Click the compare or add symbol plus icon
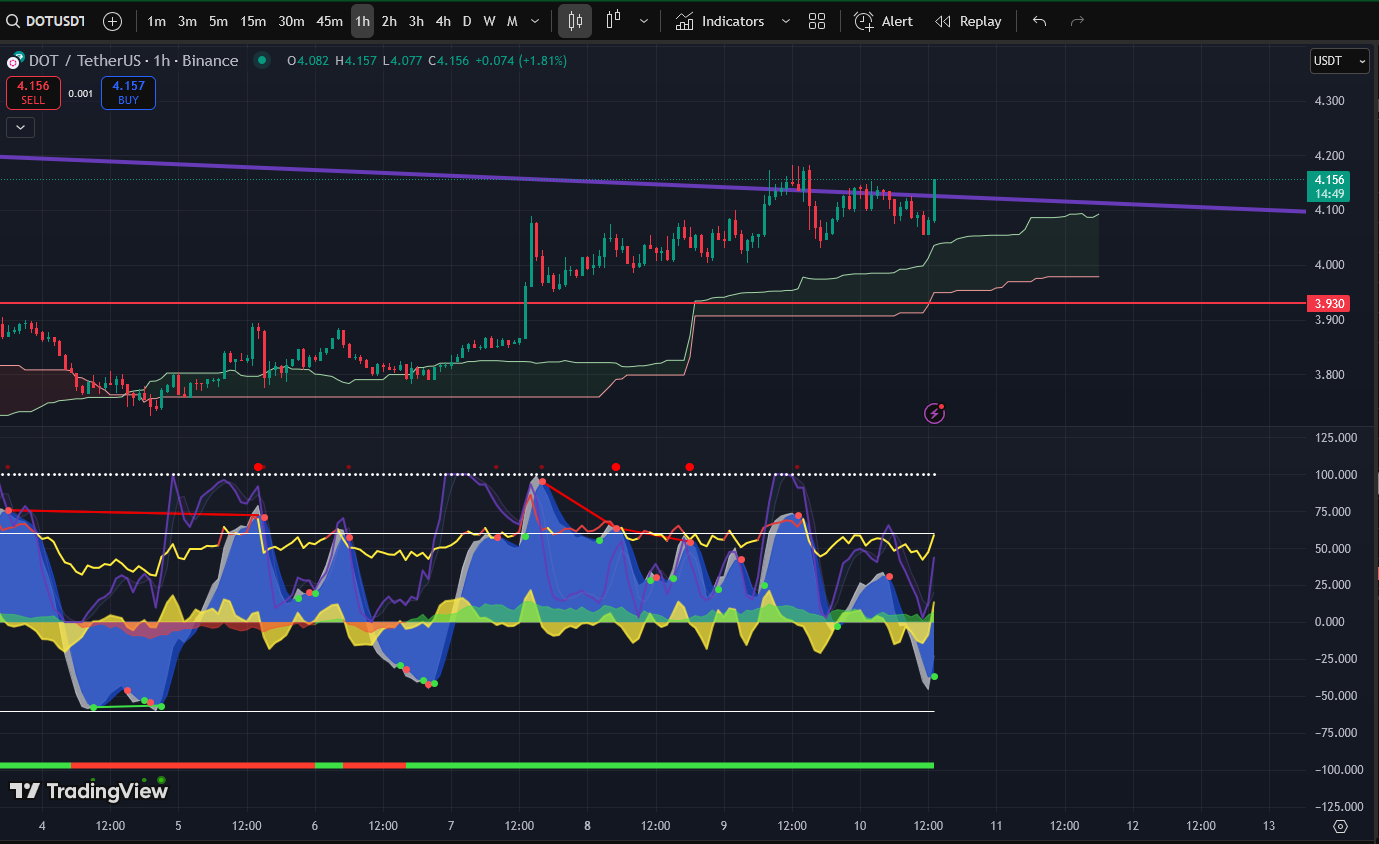Viewport: 1379px width, 844px height. coord(113,21)
